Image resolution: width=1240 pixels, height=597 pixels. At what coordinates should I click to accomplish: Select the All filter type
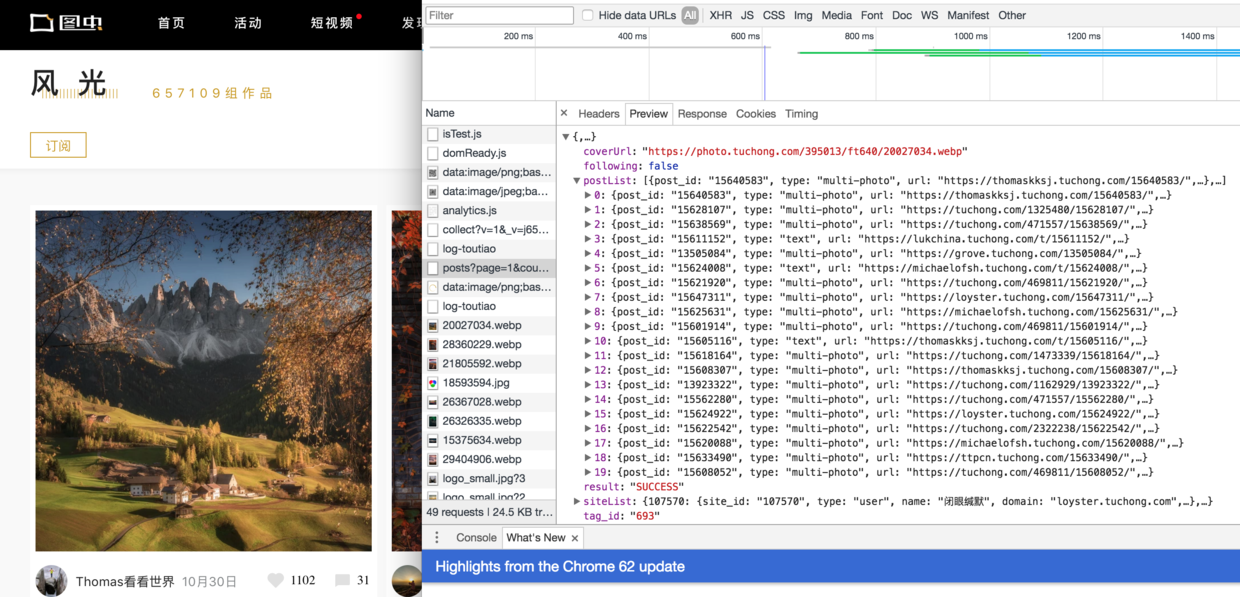[690, 15]
